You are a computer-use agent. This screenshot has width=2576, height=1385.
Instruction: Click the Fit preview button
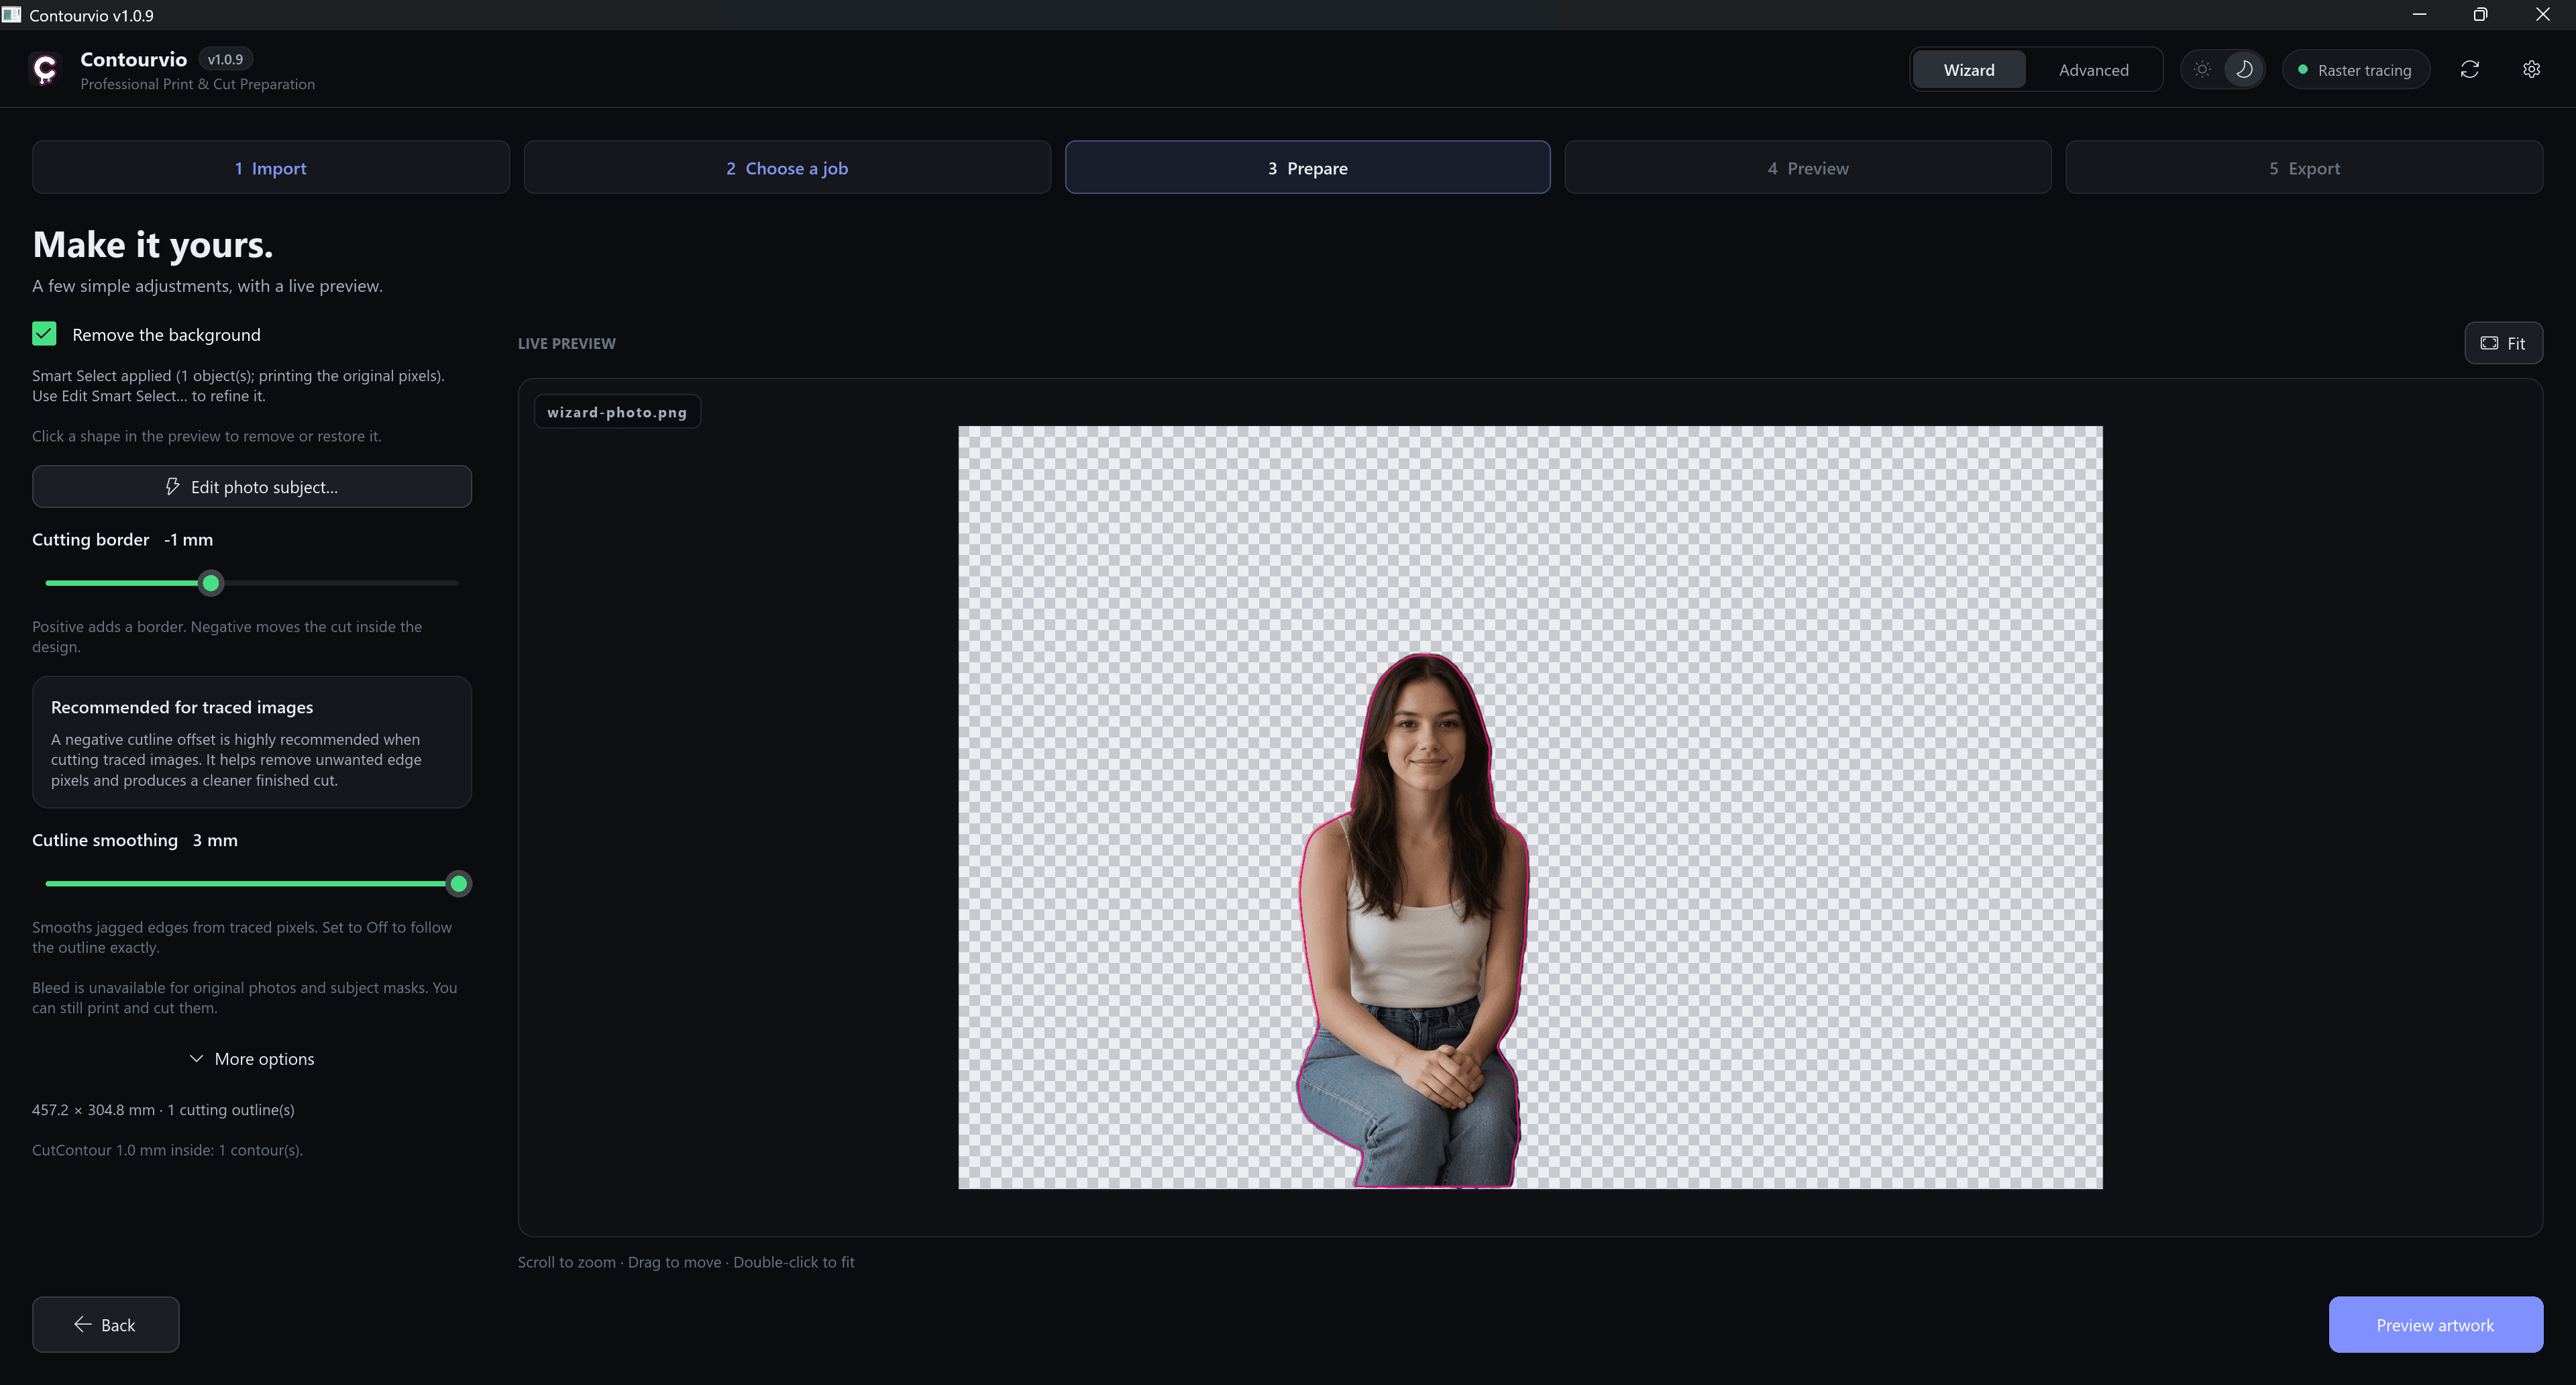pyautogui.click(x=2503, y=343)
